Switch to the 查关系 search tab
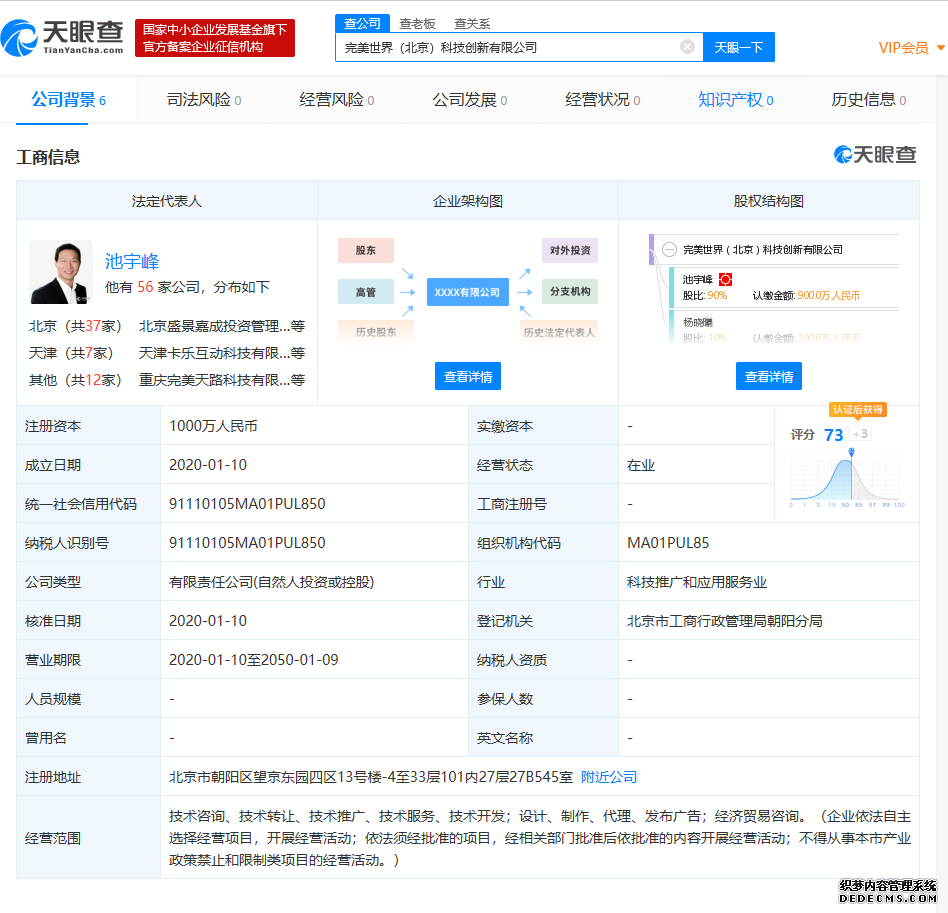The image size is (948, 913). (x=472, y=24)
